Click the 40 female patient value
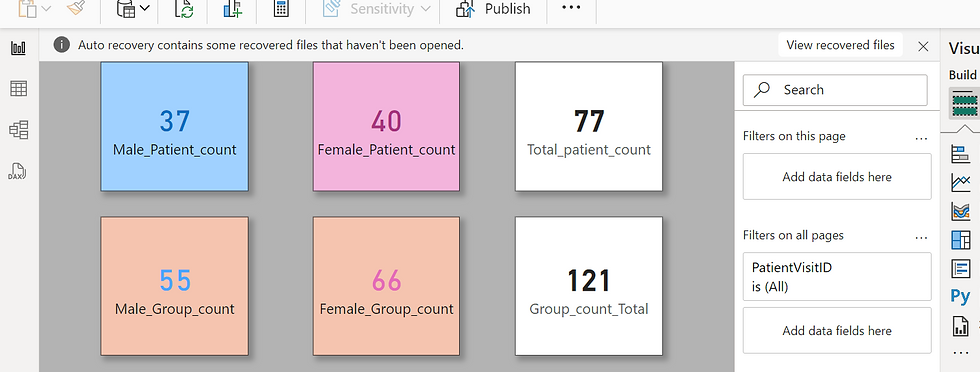 386,121
